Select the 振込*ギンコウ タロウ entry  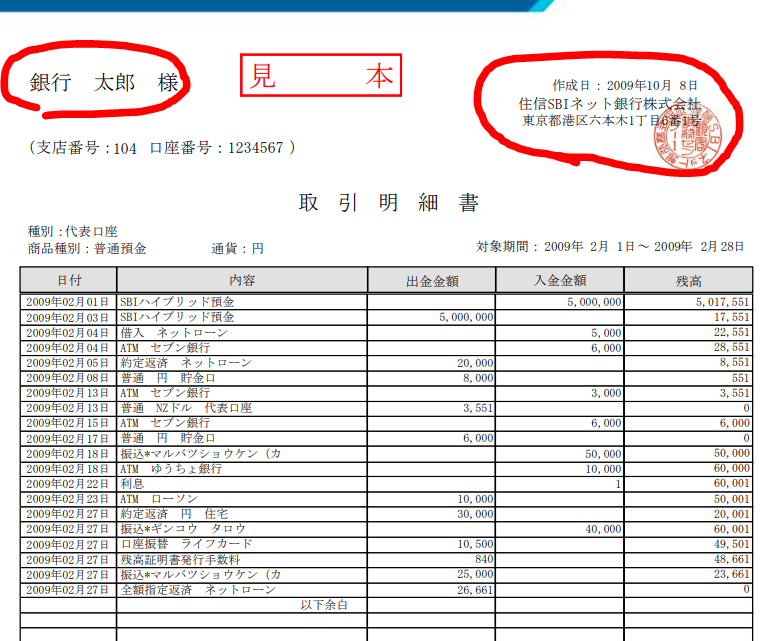183,529
